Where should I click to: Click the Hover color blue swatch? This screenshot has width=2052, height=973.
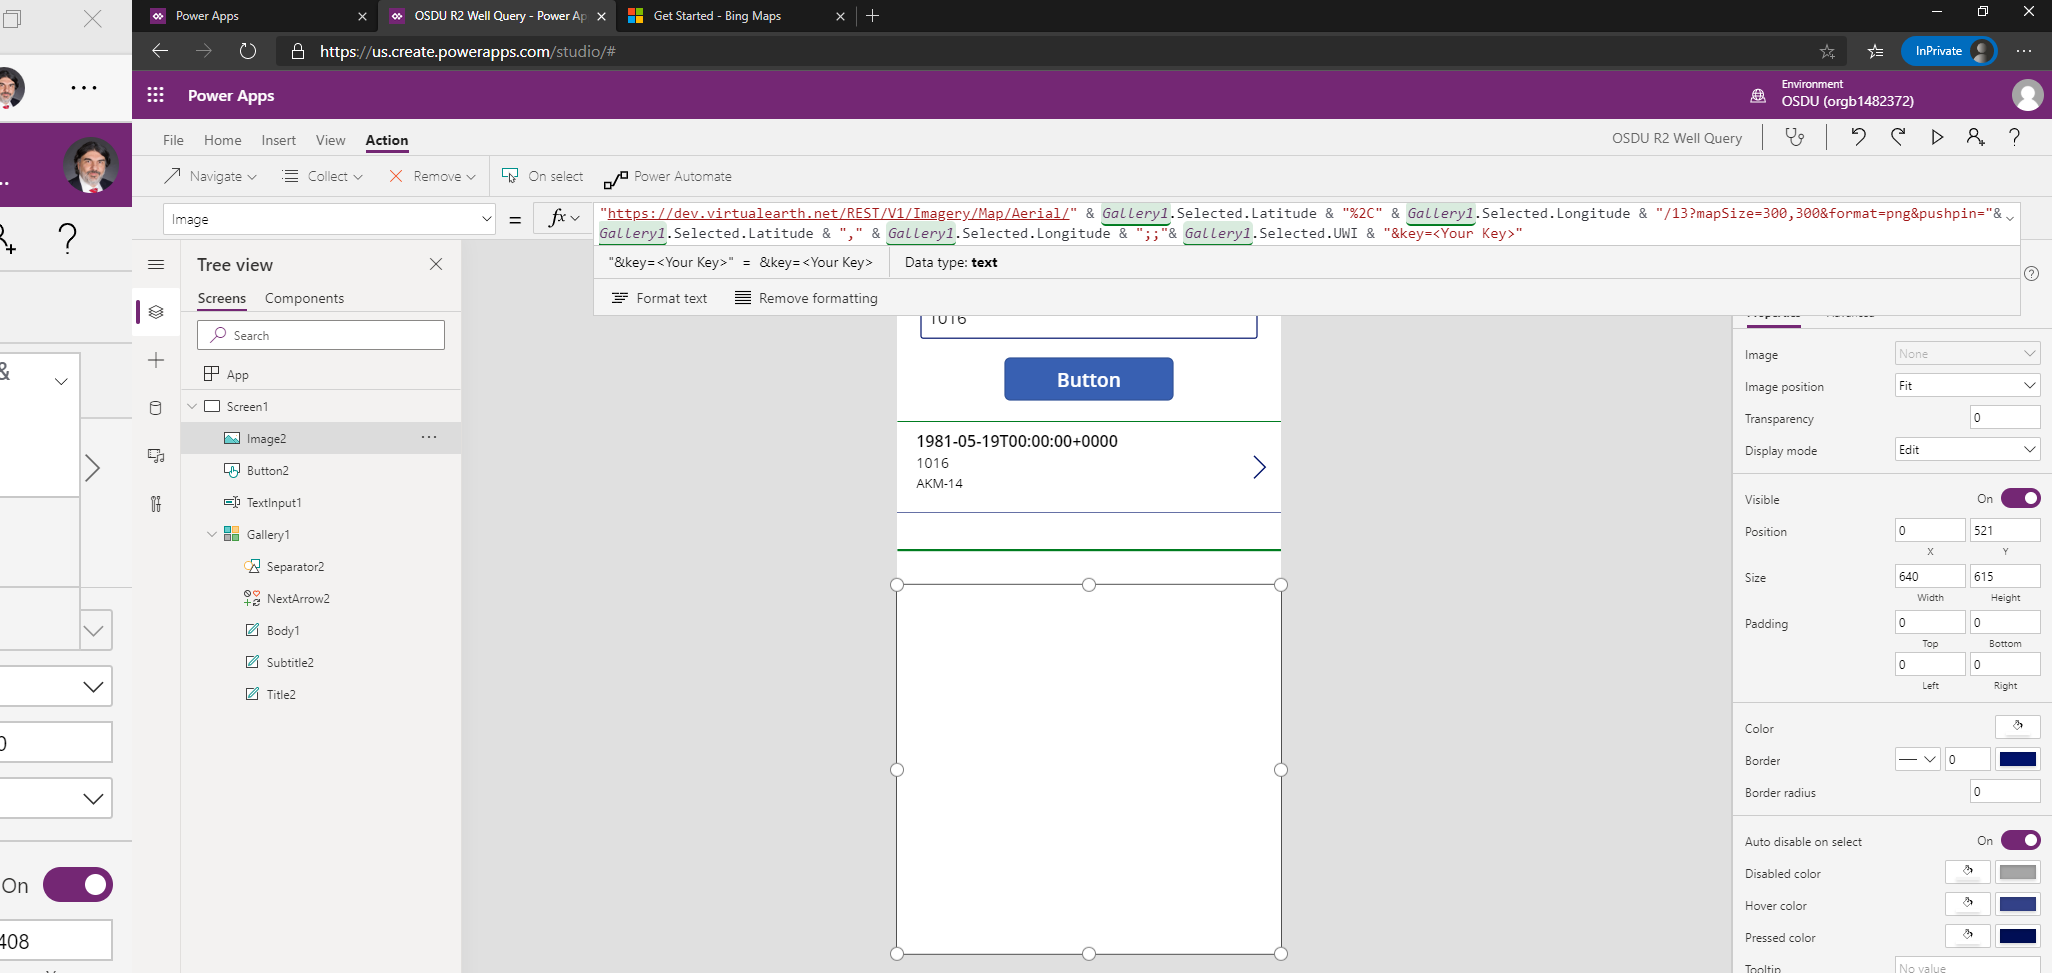point(2017,904)
